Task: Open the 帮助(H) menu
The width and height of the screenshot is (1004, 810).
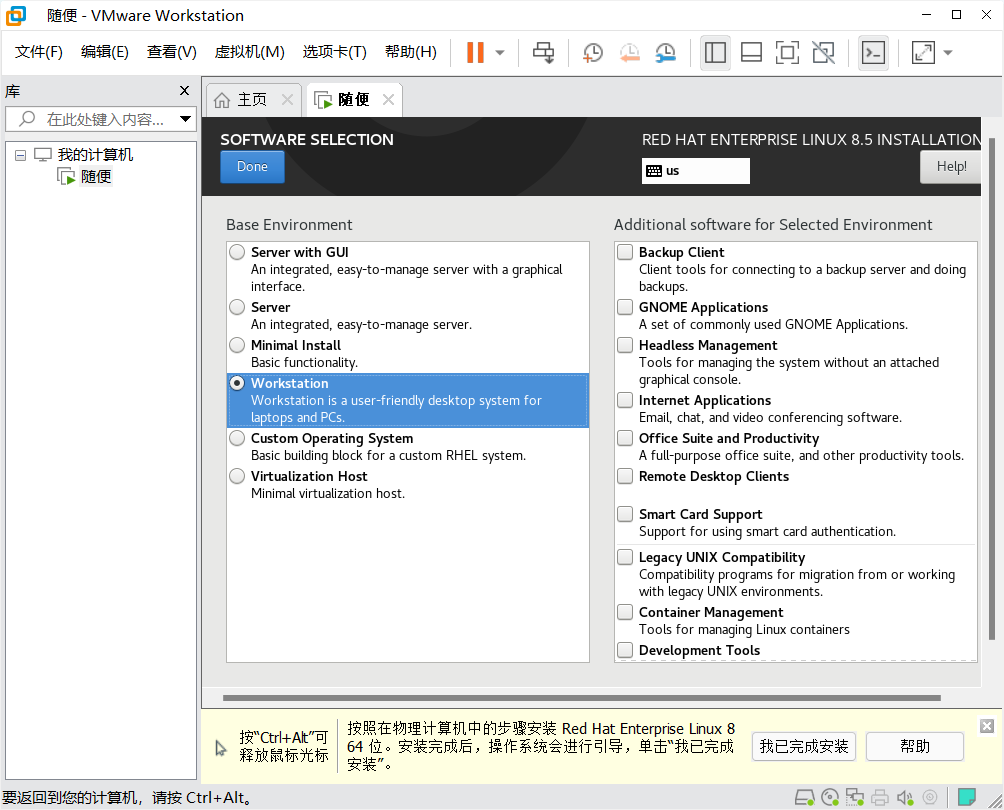Action: [x=410, y=52]
